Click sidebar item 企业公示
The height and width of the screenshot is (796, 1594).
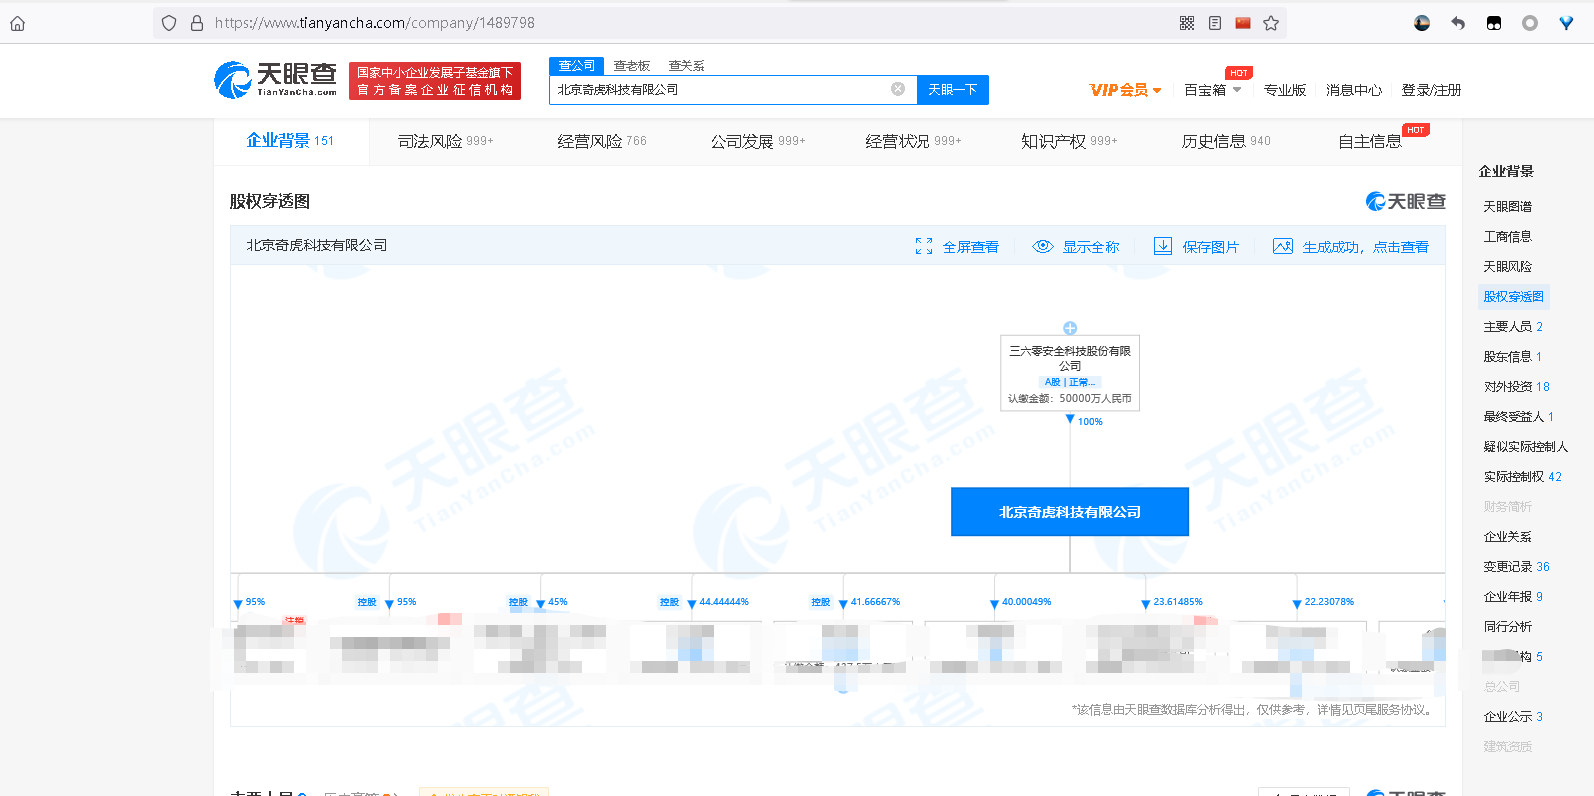coord(1513,716)
